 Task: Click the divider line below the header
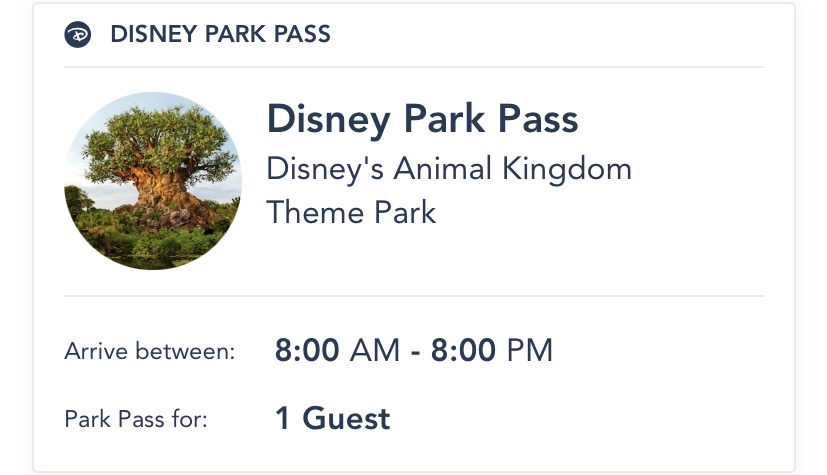pyautogui.click(x=414, y=67)
